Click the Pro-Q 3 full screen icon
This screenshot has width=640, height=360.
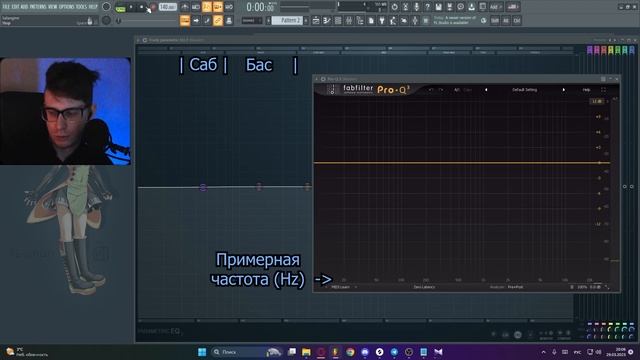point(603,90)
